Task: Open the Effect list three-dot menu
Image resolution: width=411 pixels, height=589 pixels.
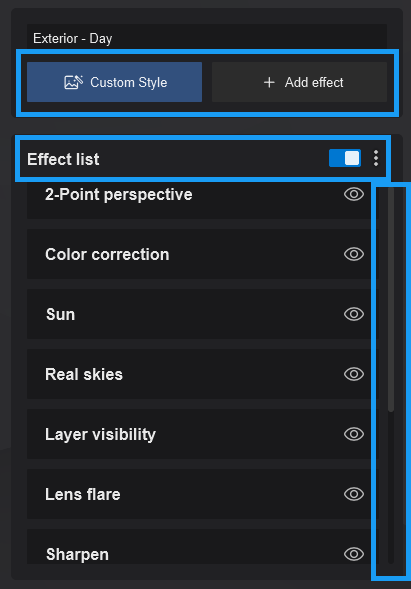Action: coord(376,158)
